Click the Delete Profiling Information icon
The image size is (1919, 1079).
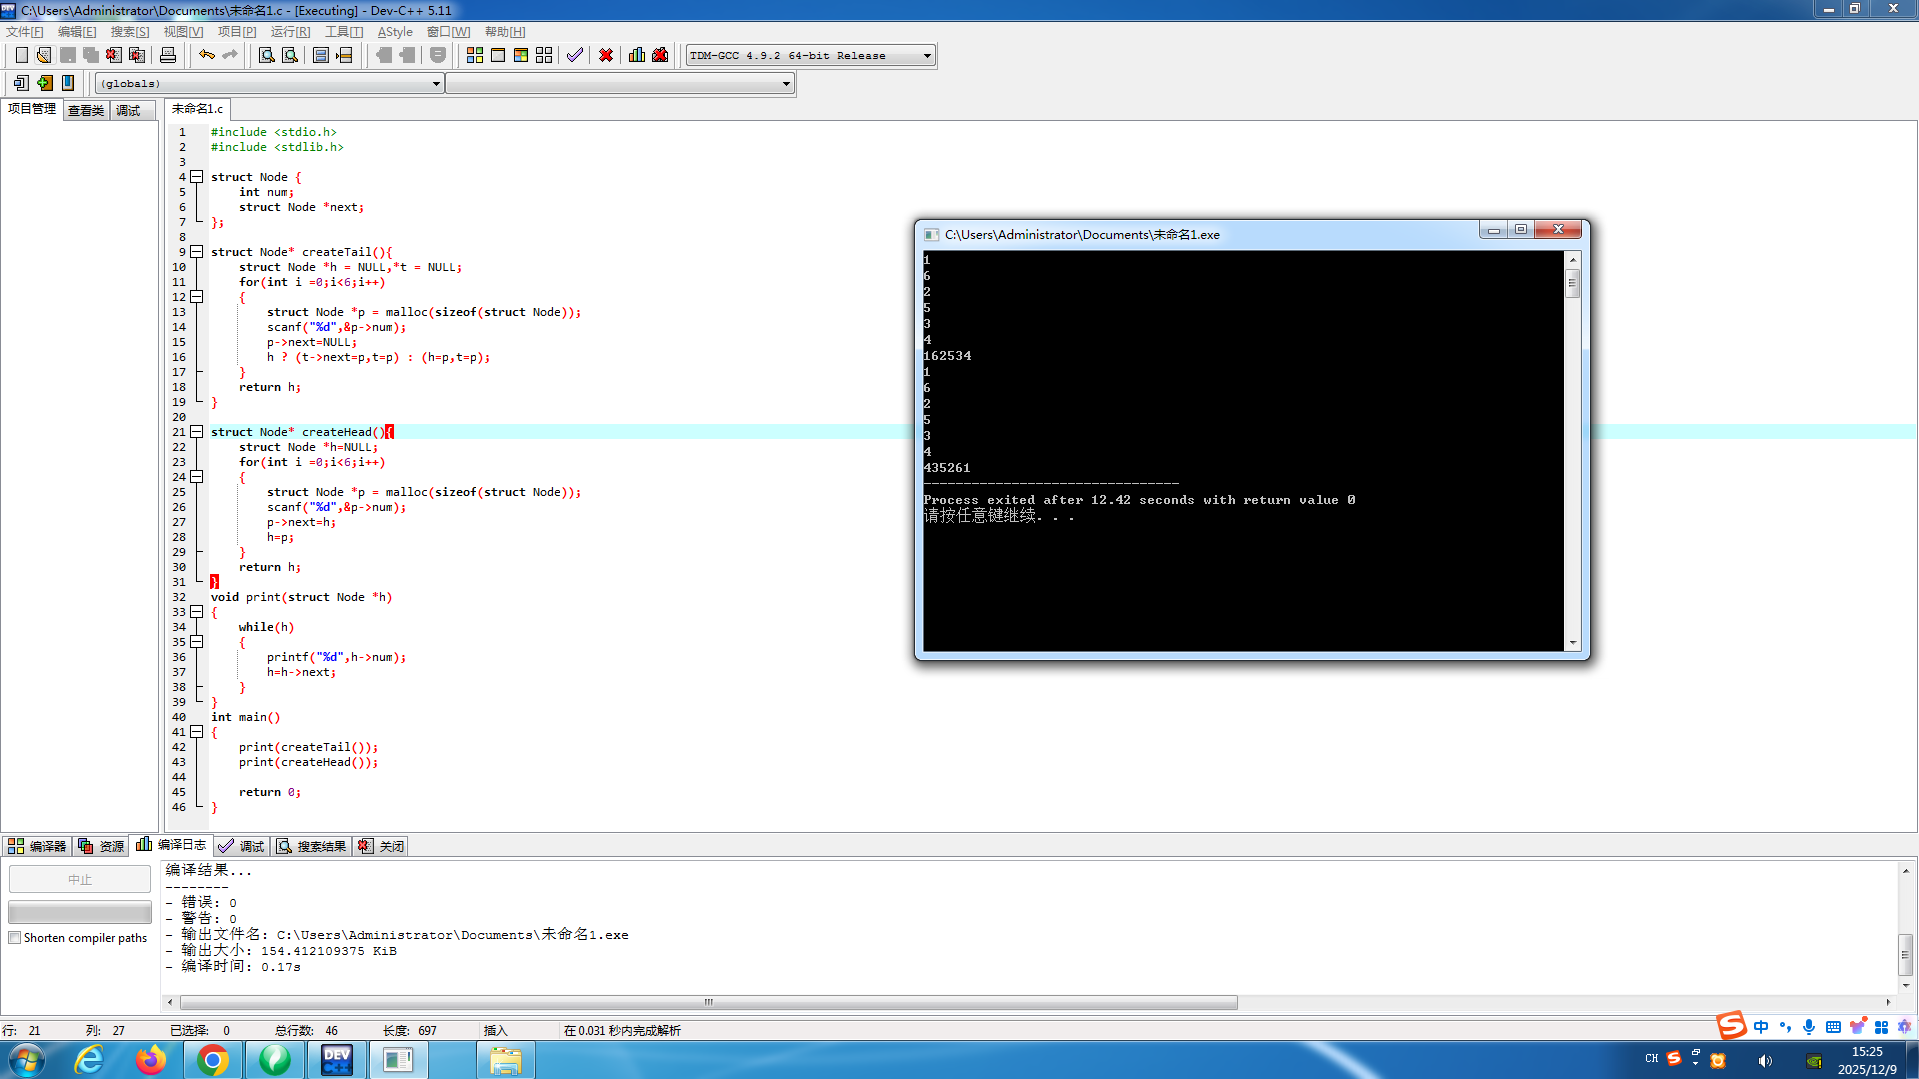(660, 55)
